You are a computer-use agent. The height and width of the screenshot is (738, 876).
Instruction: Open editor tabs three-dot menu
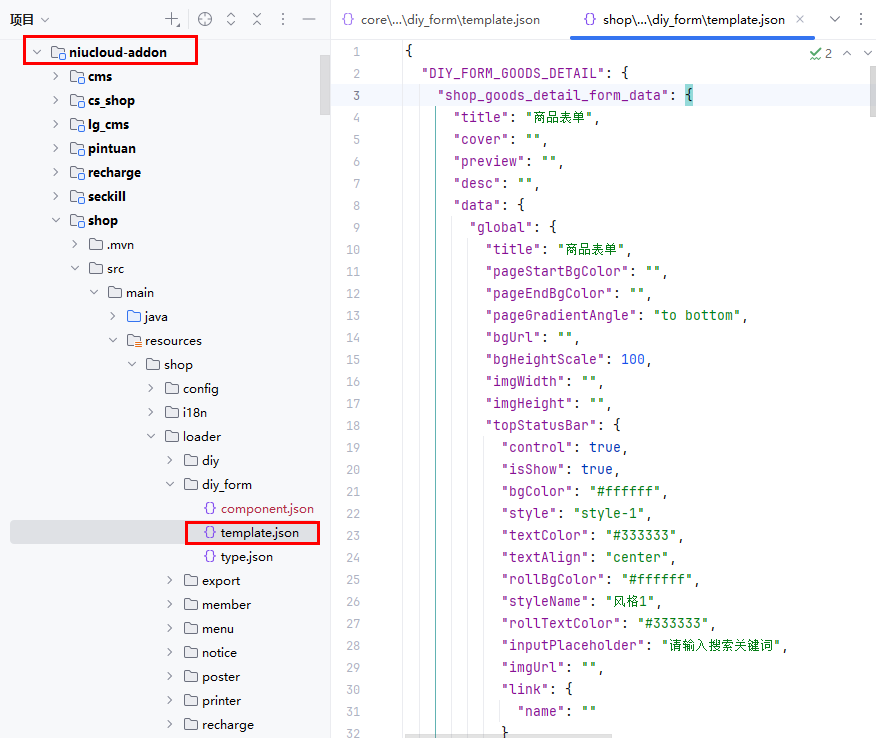861,19
